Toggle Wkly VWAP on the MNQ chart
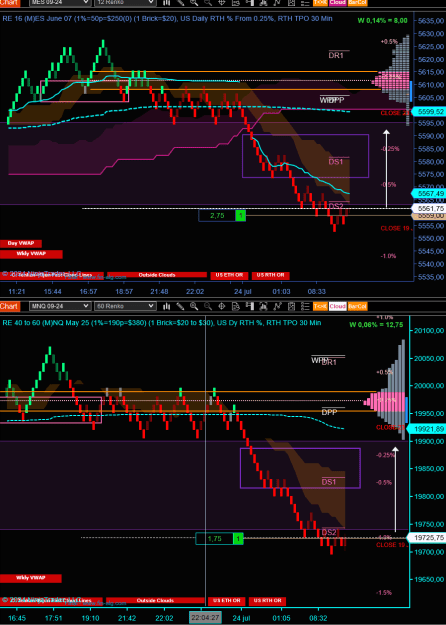 (31, 578)
